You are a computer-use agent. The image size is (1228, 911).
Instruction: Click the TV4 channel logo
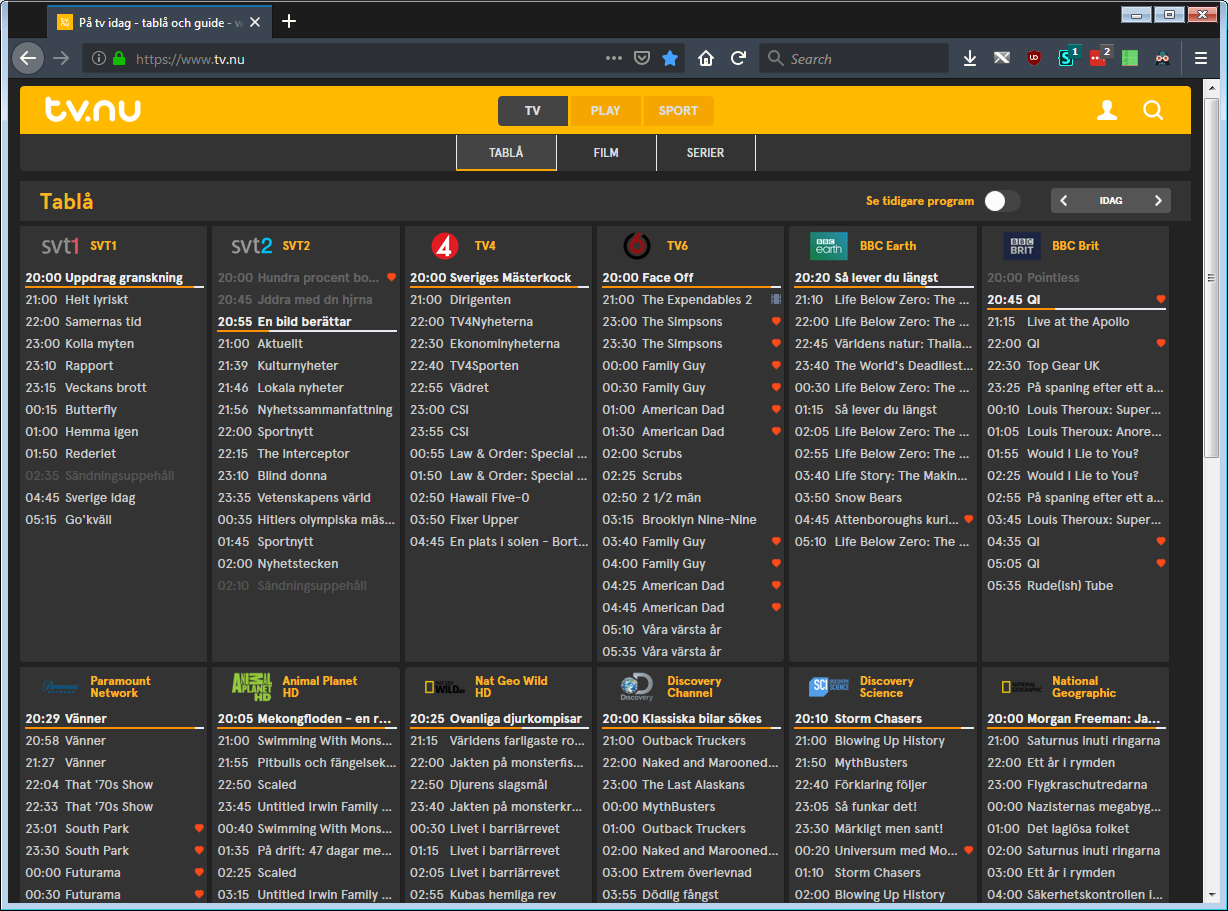coord(445,246)
